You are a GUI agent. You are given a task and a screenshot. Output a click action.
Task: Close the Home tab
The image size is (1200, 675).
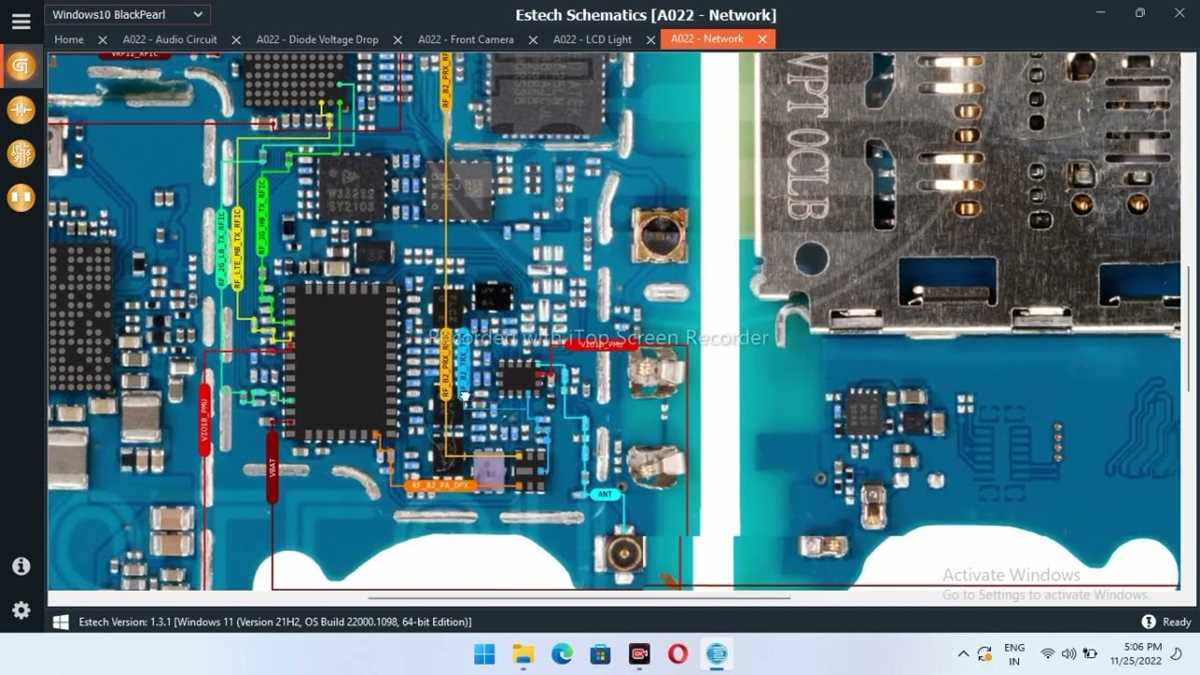(x=102, y=40)
